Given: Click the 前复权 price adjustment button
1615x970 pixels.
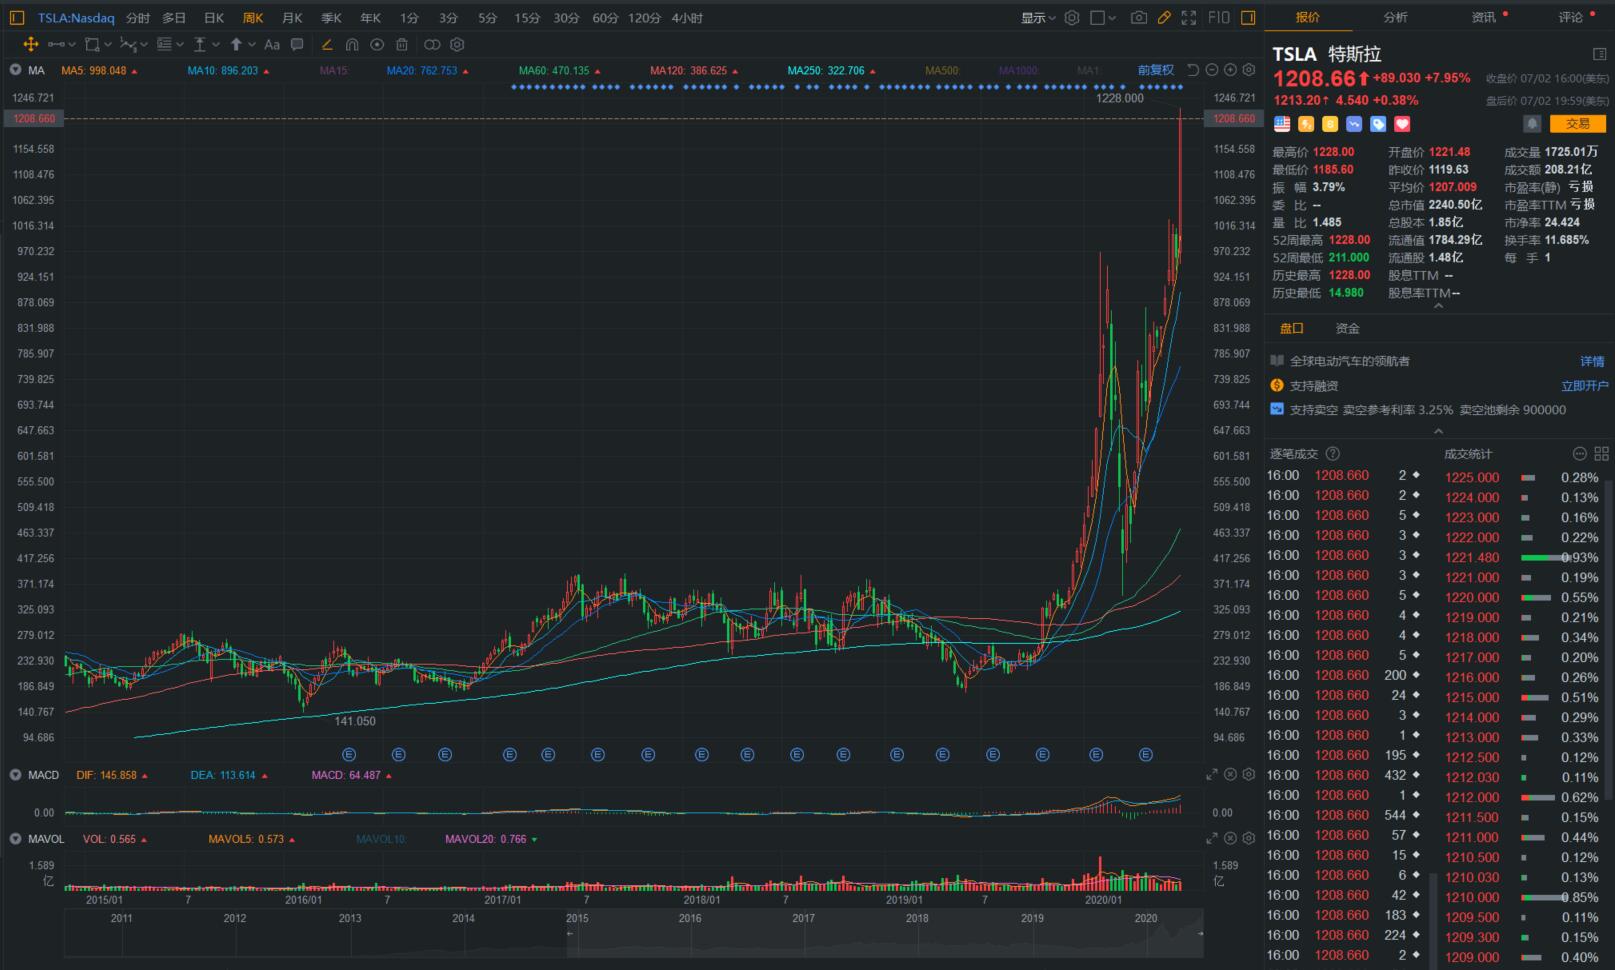Looking at the screenshot, I should (x=1156, y=70).
